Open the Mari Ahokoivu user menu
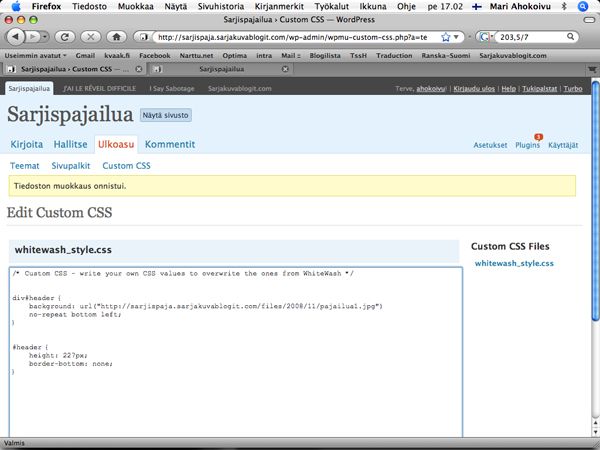This screenshot has height=450, width=600. [x=520, y=7]
